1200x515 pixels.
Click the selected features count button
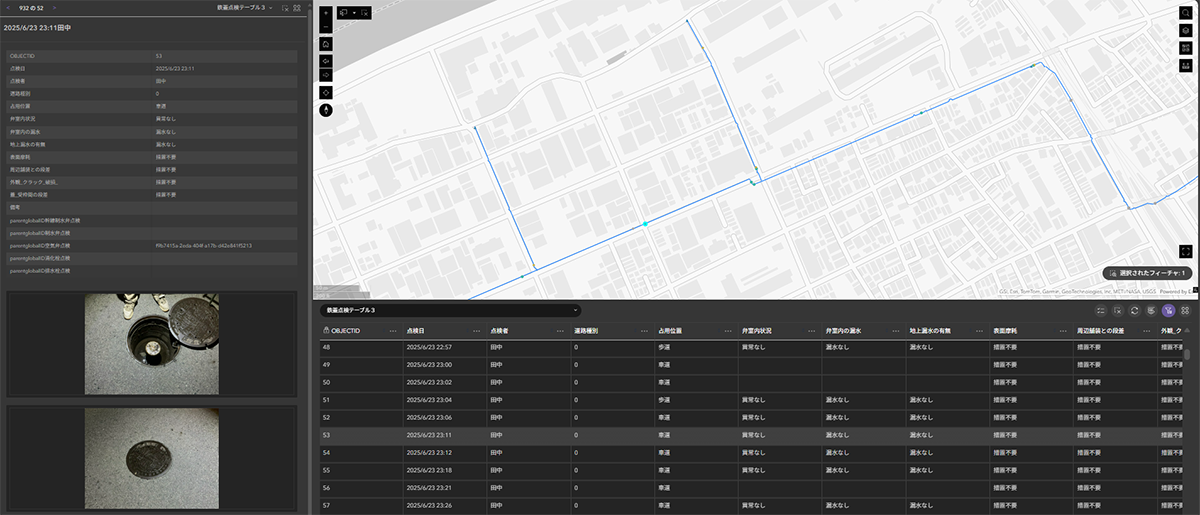click(x=1146, y=272)
